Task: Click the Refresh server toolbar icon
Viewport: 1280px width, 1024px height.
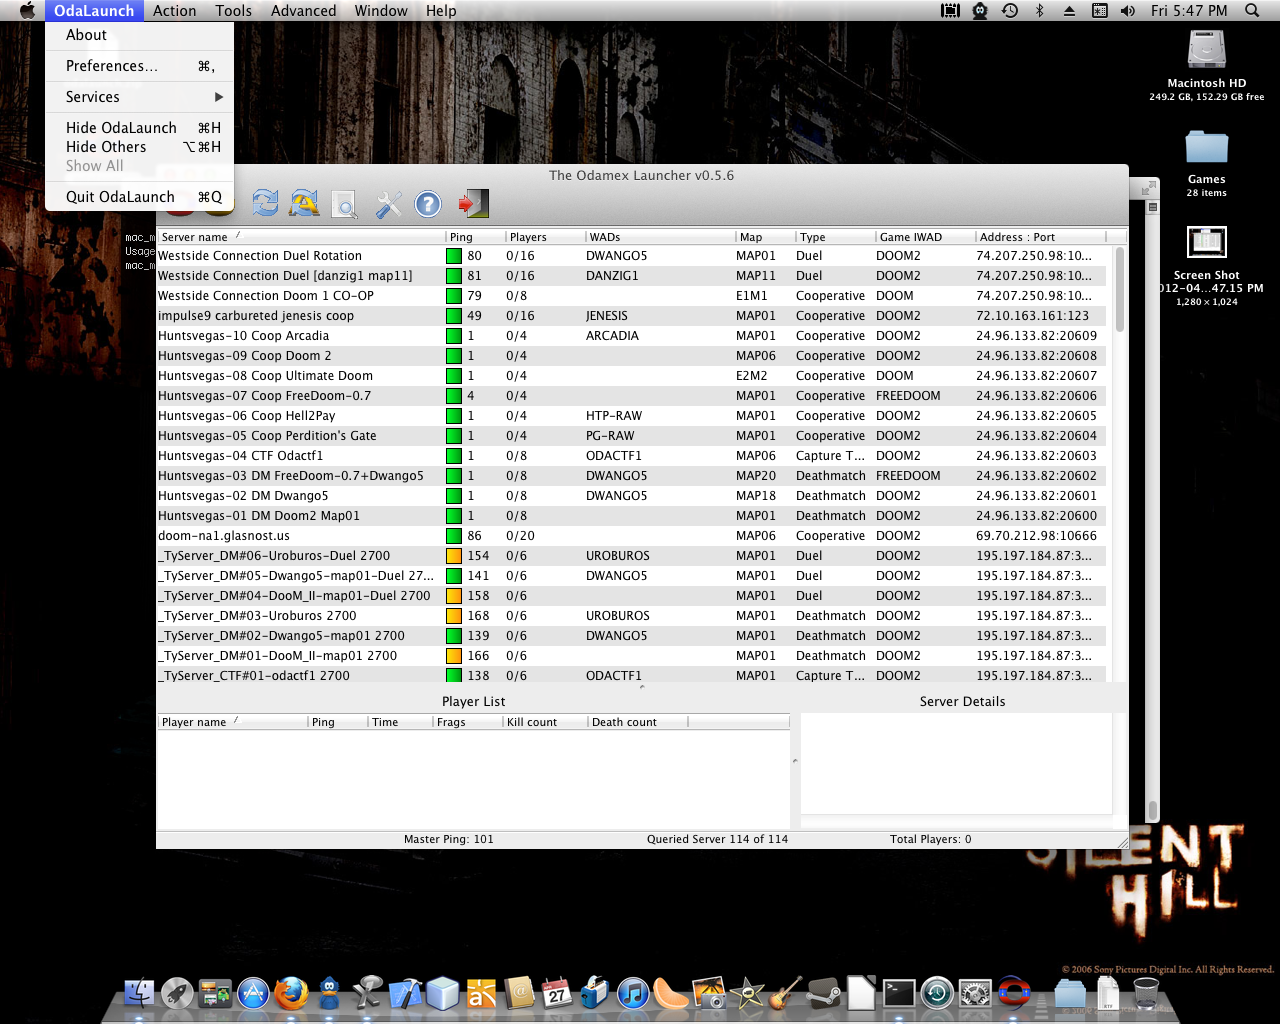Action: (x=265, y=203)
